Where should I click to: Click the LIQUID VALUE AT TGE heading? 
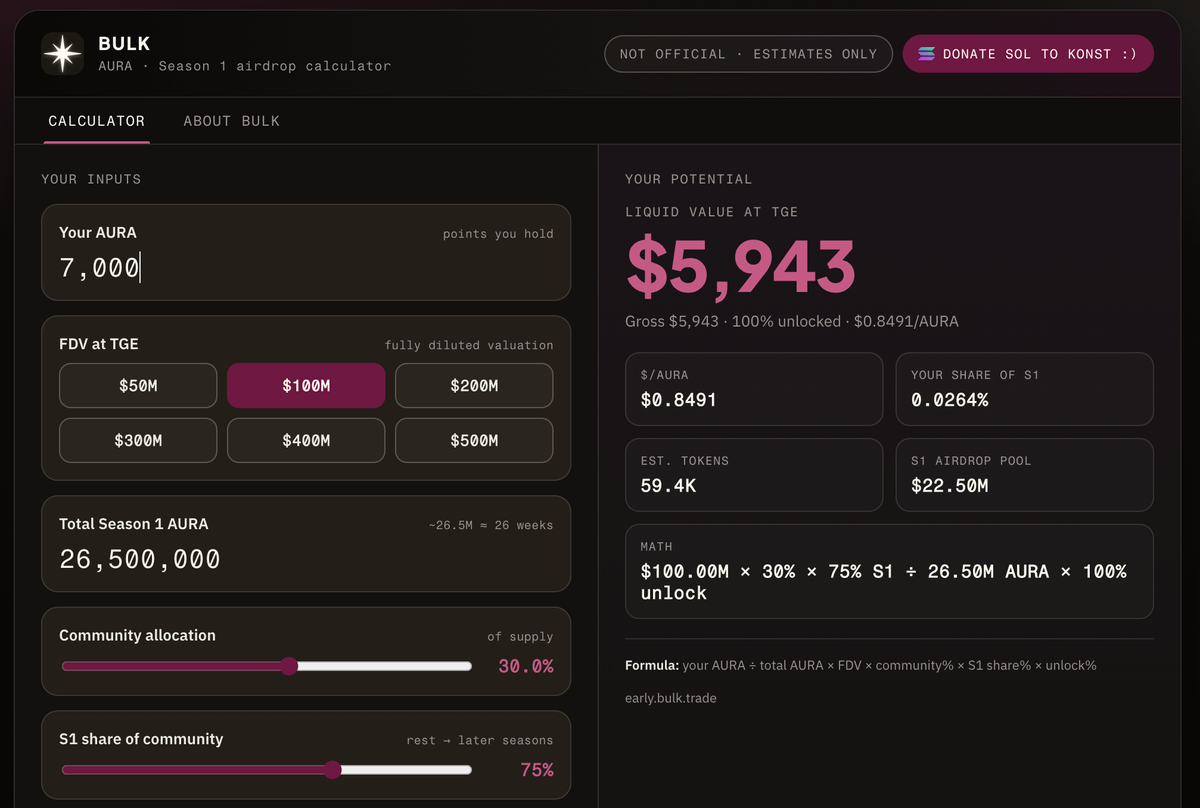pyautogui.click(x=712, y=212)
